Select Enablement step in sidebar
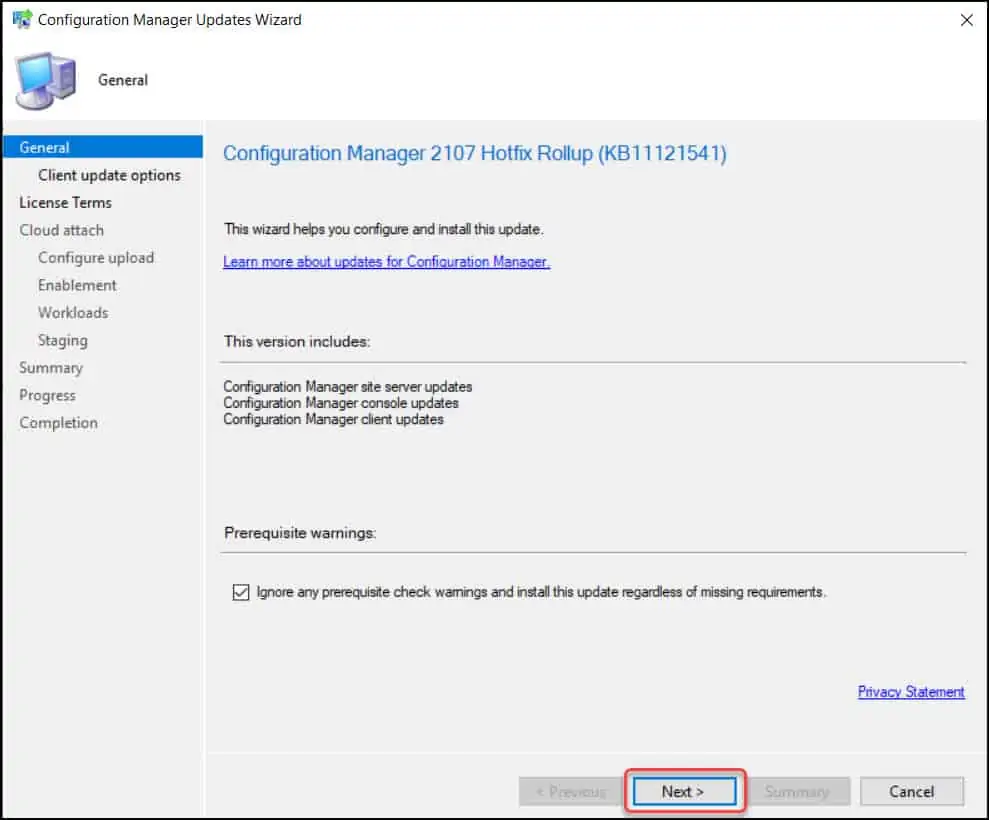The width and height of the screenshot is (989, 820). [x=77, y=285]
